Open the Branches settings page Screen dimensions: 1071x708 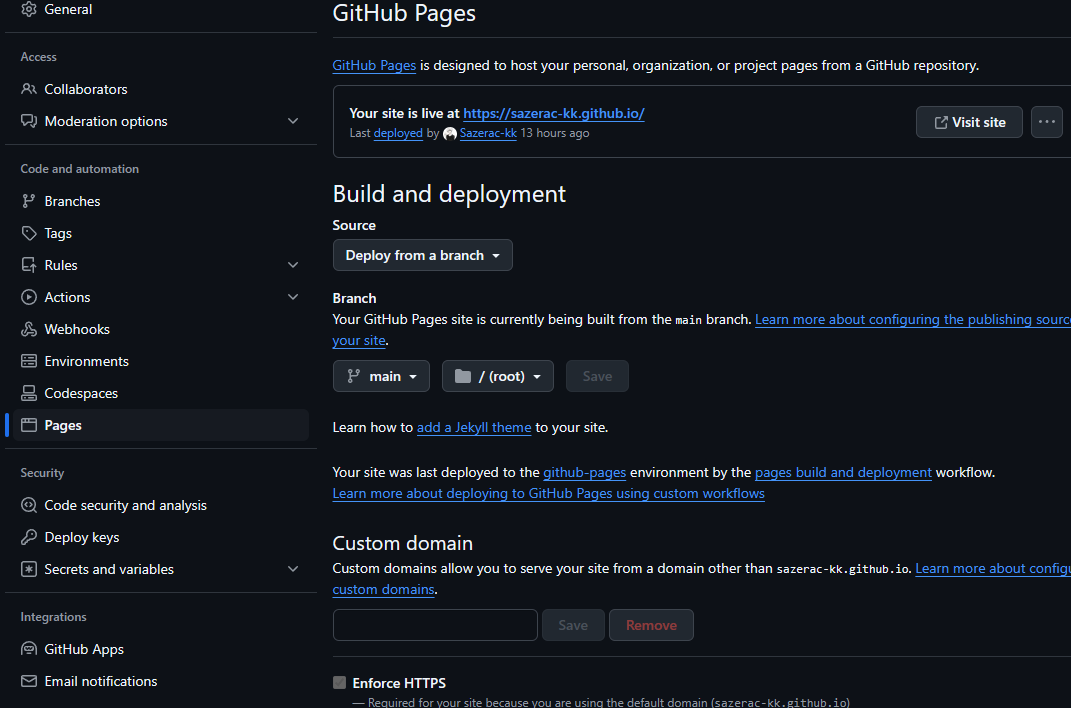[x=161, y=201]
